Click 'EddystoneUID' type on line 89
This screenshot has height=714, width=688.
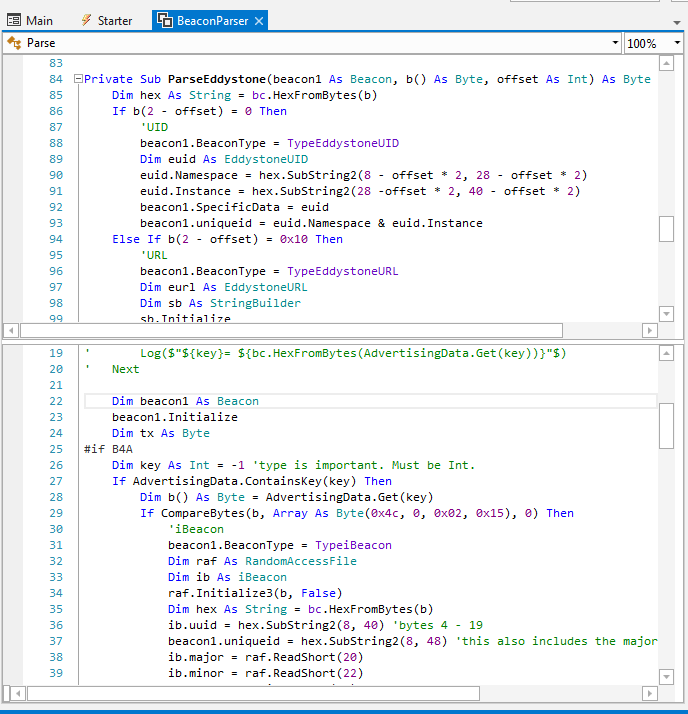pyautogui.click(x=266, y=159)
